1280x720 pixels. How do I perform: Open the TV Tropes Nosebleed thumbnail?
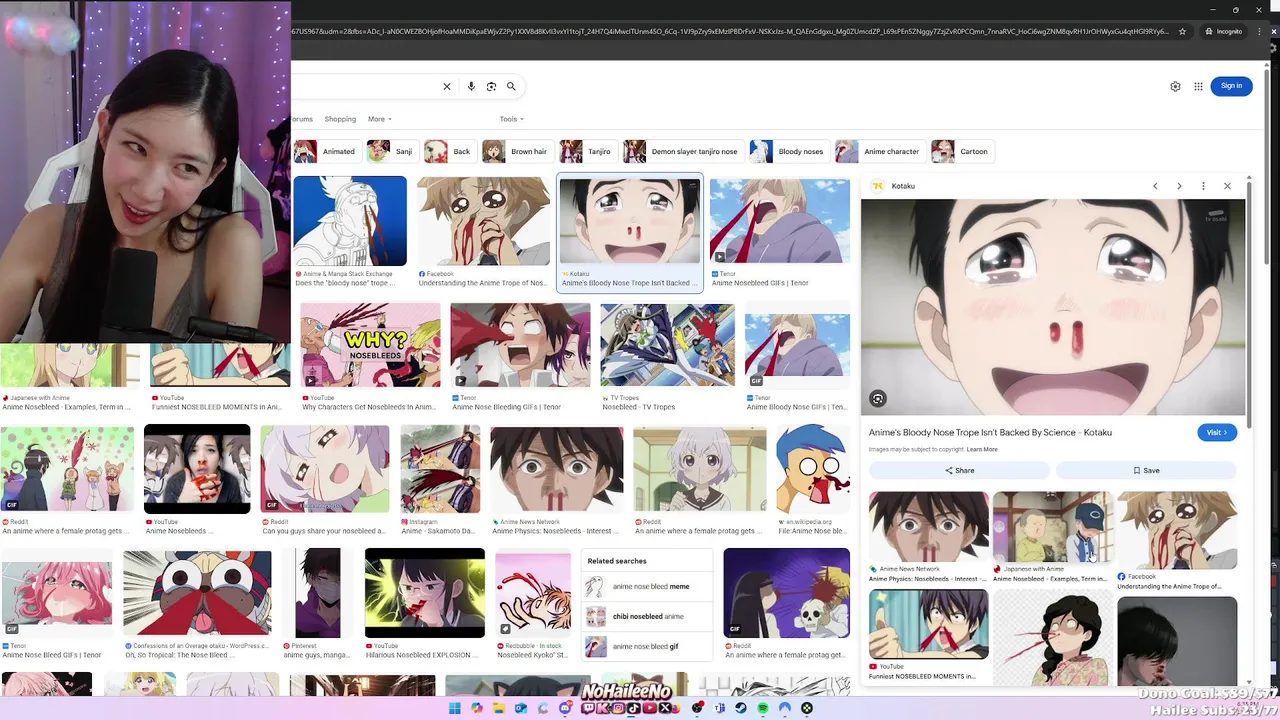pos(667,345)
